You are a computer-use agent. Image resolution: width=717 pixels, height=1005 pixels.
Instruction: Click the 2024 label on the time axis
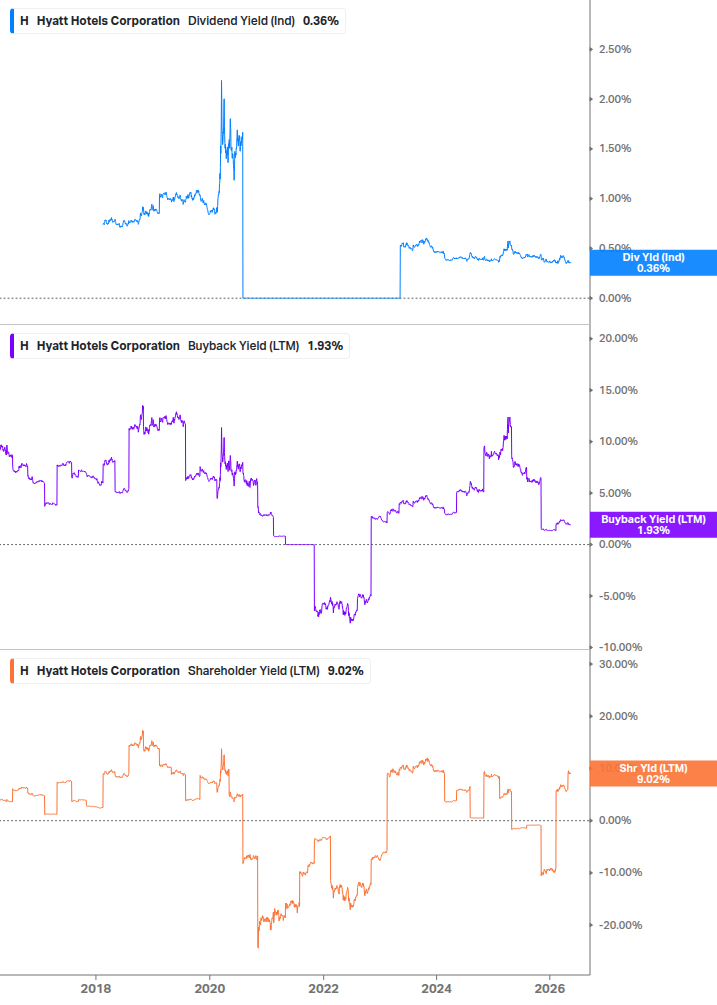436,988
